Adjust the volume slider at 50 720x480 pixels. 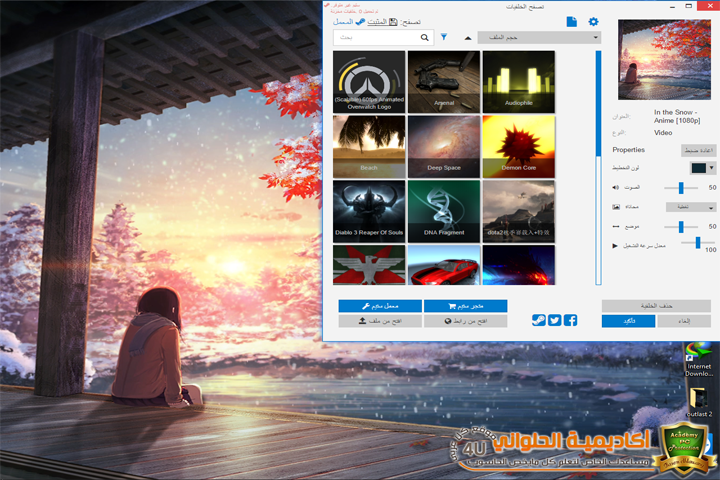[x=681, y=187]
